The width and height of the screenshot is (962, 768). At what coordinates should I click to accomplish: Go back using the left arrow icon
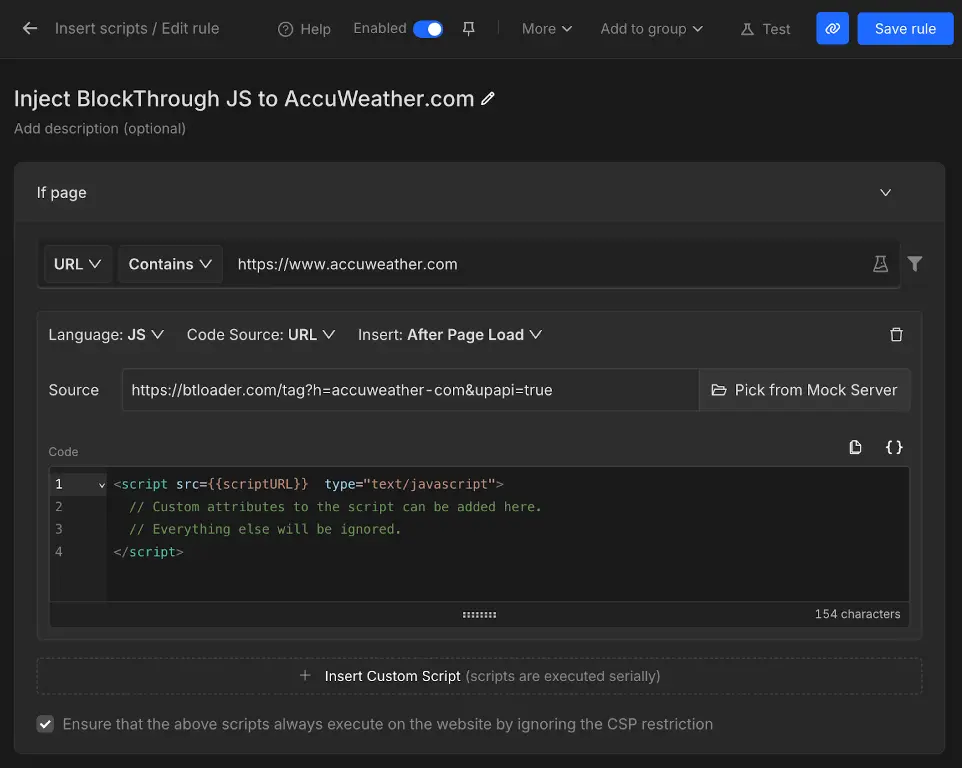tap(29, 28)
